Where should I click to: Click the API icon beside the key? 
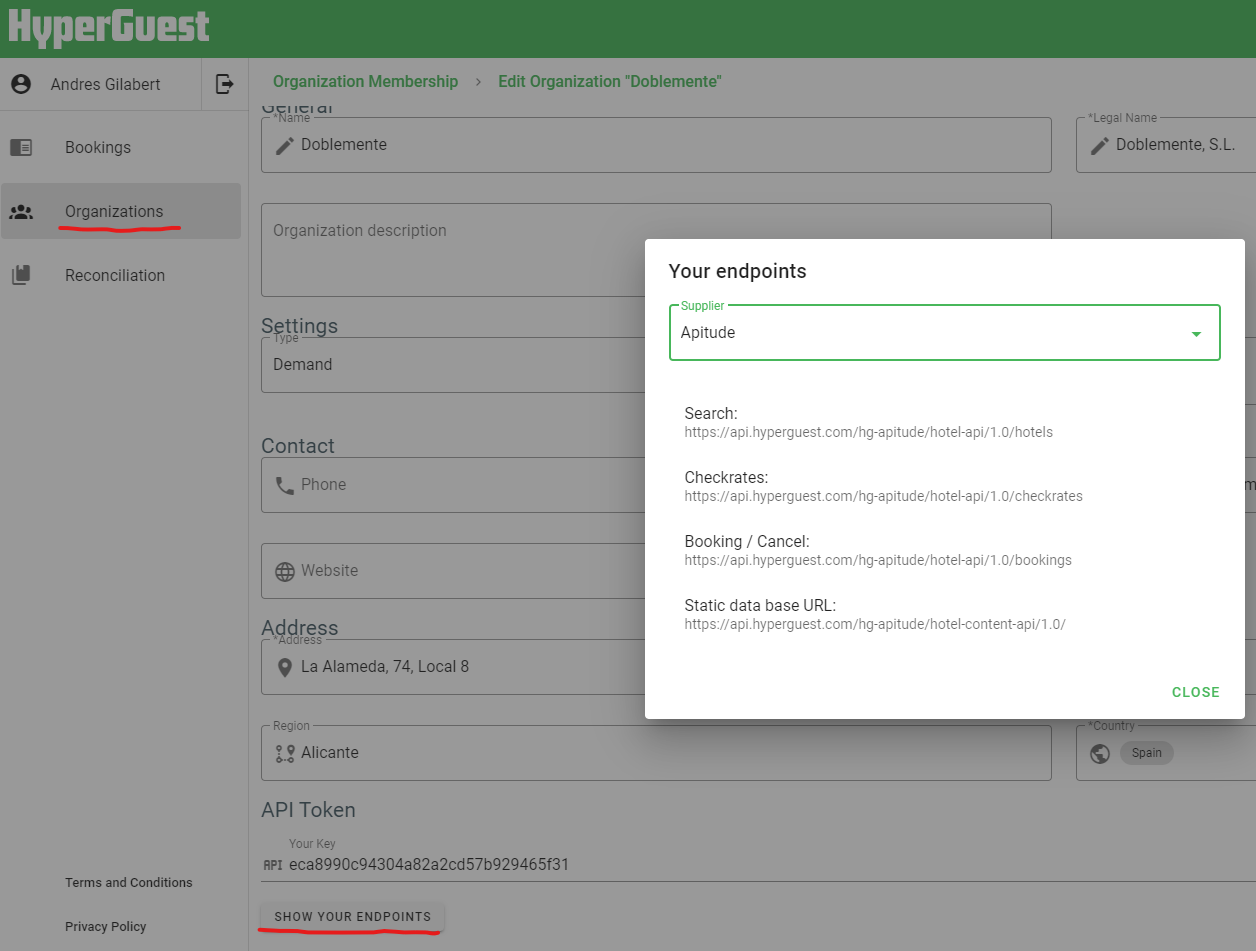pos(273,865)
